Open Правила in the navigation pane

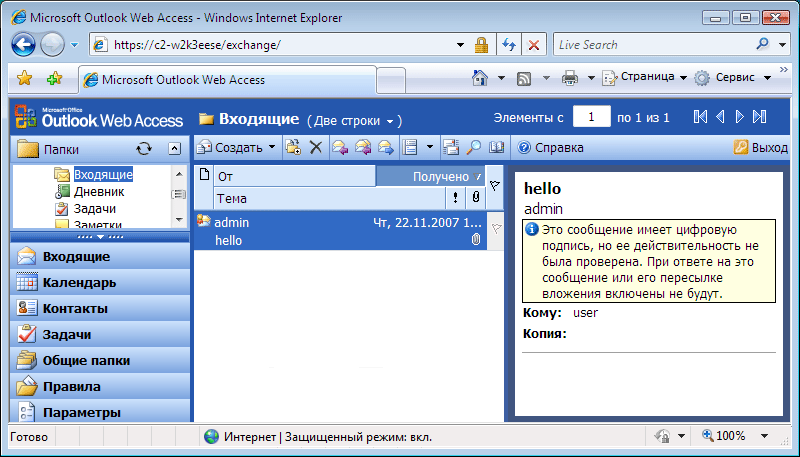pos(100,387)
